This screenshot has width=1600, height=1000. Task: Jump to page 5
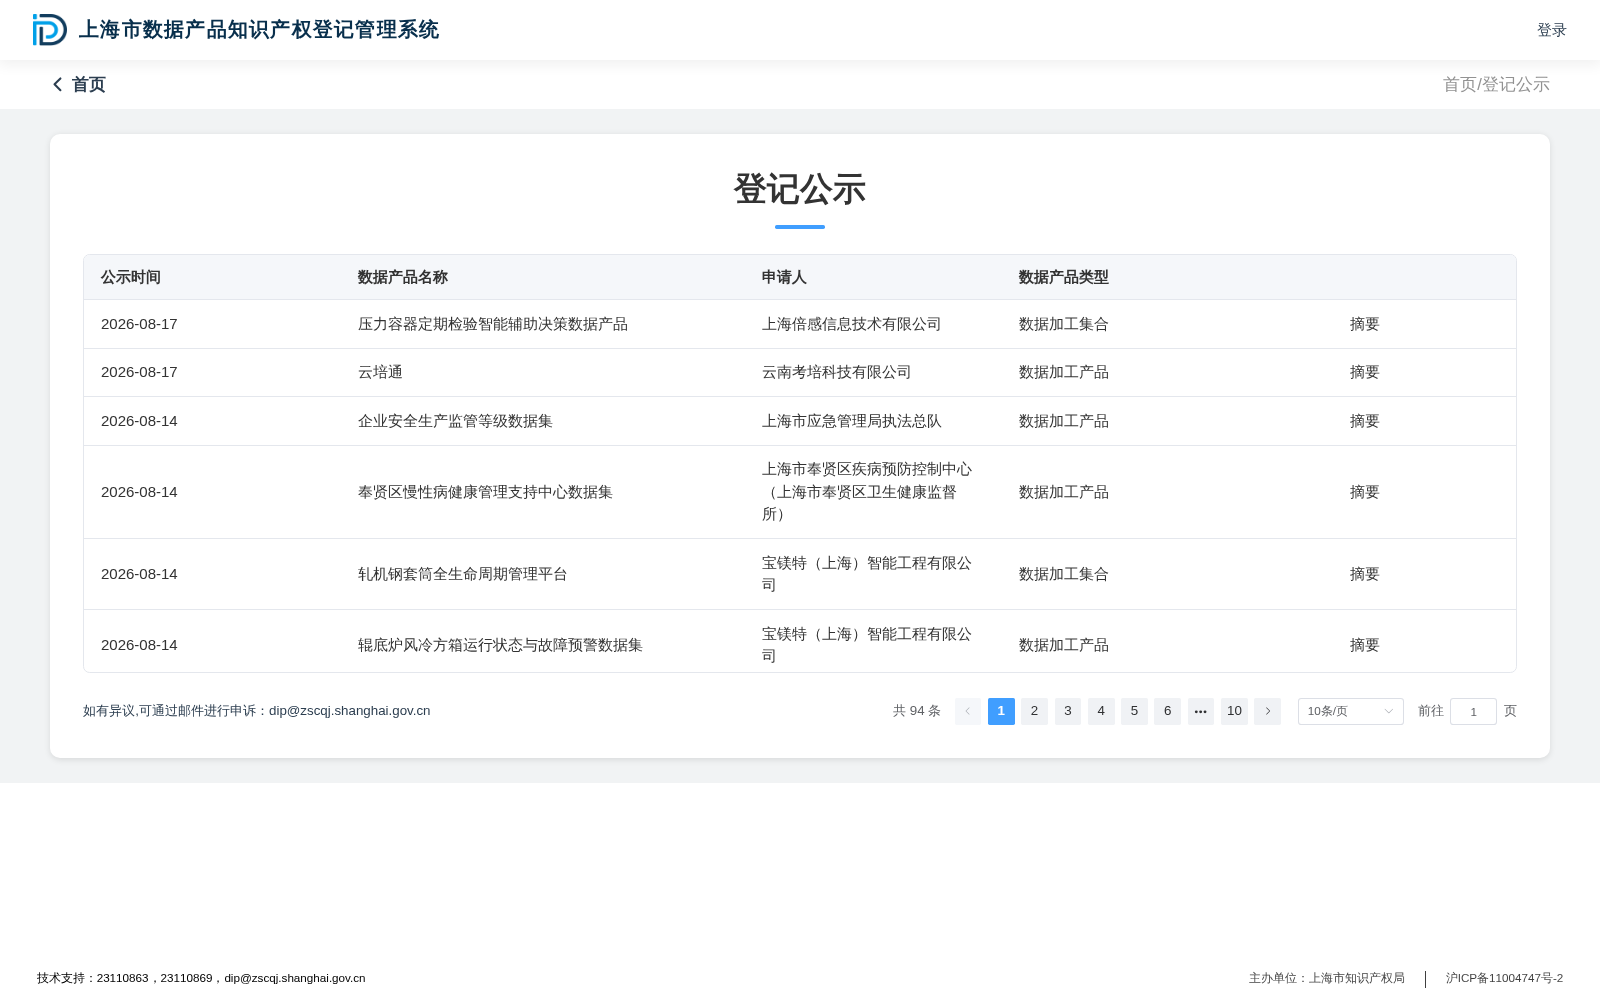1134,711
